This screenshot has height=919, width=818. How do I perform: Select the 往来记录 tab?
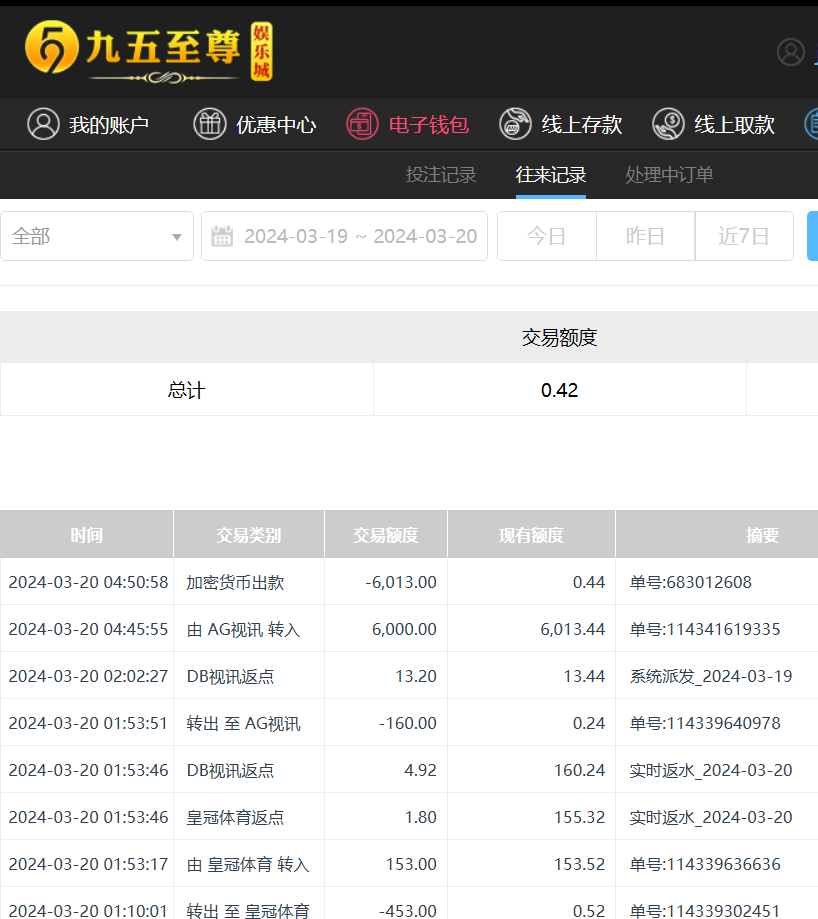tap(551, 175)
